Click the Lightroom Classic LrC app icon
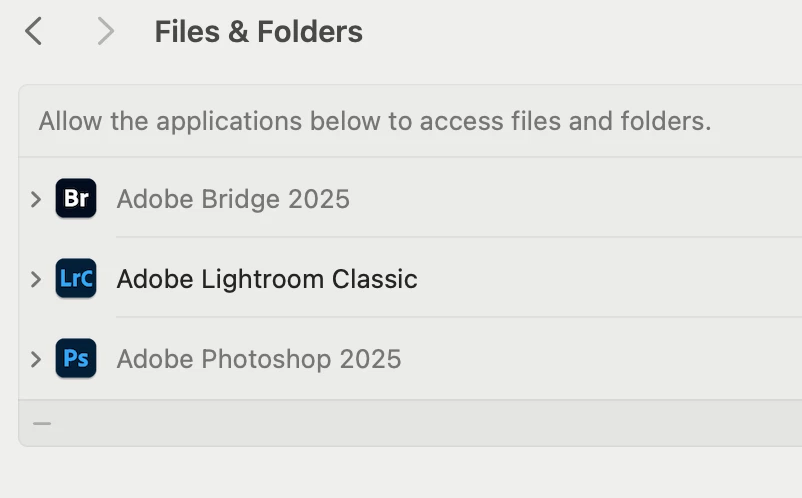802x498 pixels. point(76,278)
